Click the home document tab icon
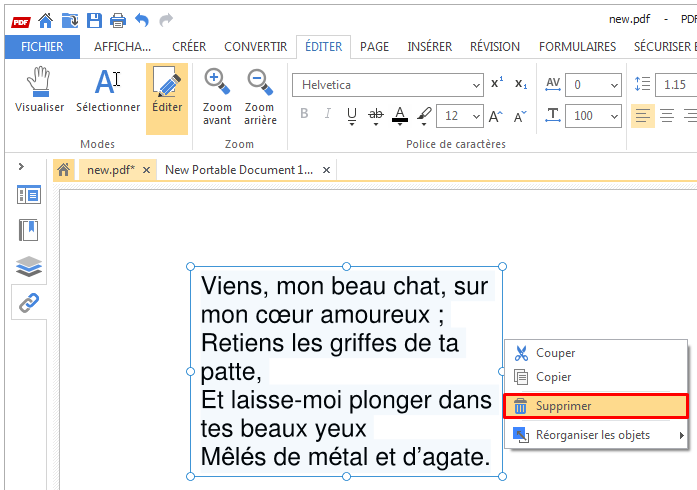This screenshot has width=697, height=490. coord(64,169)
